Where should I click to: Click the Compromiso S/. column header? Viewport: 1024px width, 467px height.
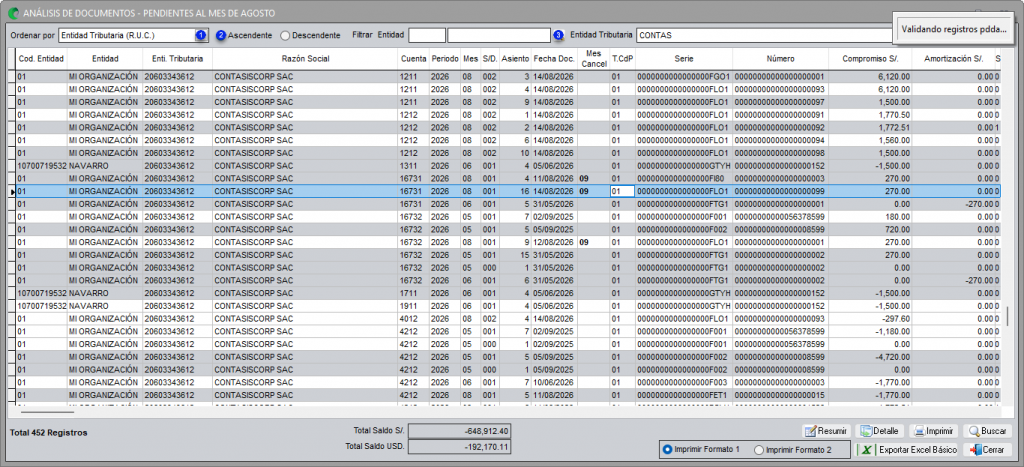tap(871, 59)
